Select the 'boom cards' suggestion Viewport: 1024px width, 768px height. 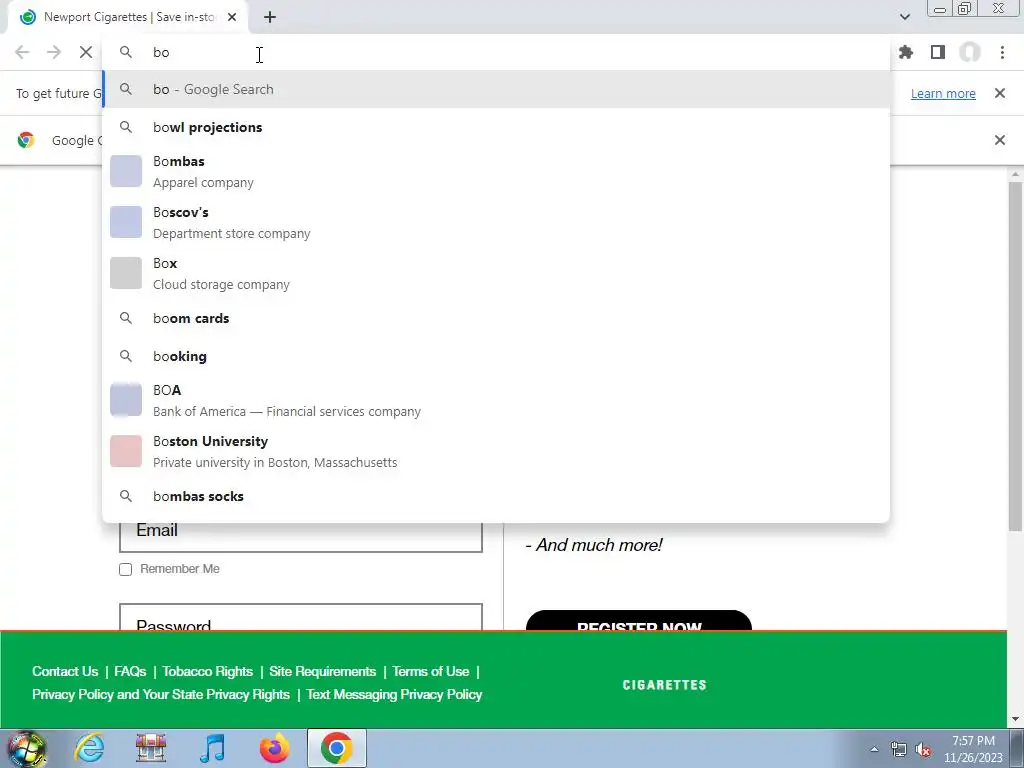pos(496,318)
